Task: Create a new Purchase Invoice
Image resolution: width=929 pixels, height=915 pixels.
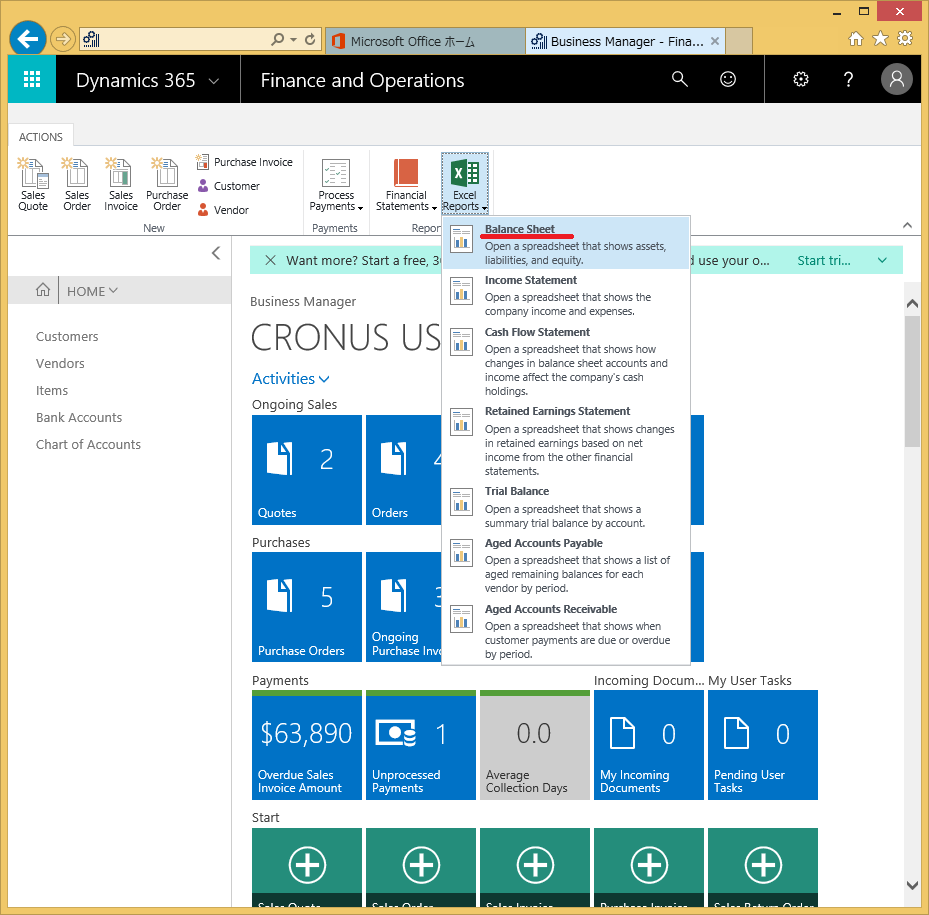Action: click(244, 162)
